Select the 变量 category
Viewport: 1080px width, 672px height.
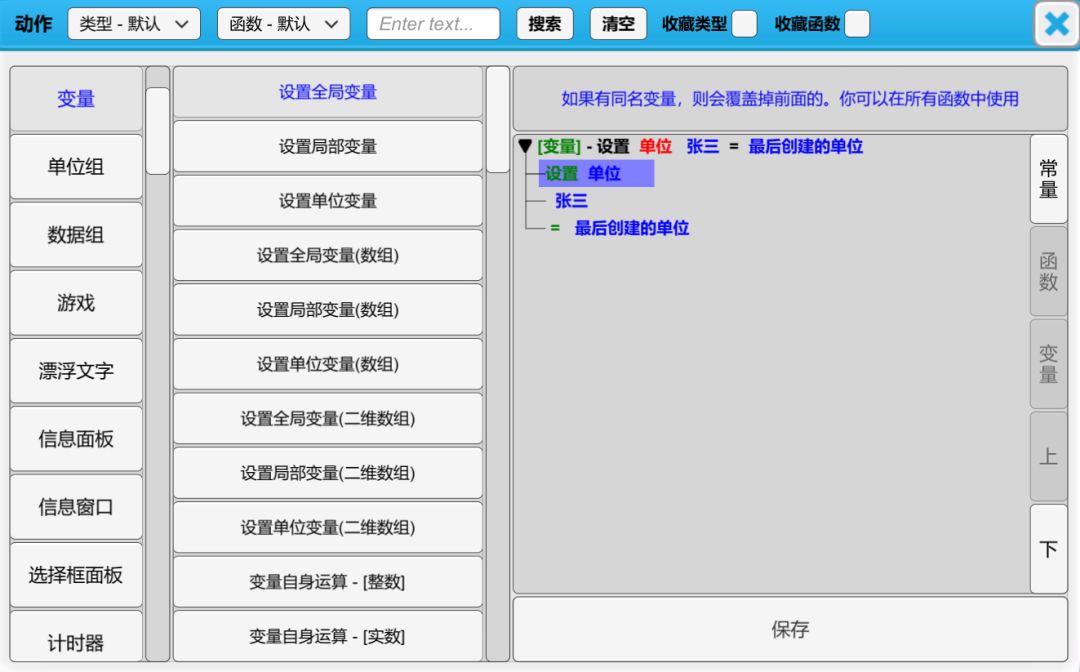point(76,99)
